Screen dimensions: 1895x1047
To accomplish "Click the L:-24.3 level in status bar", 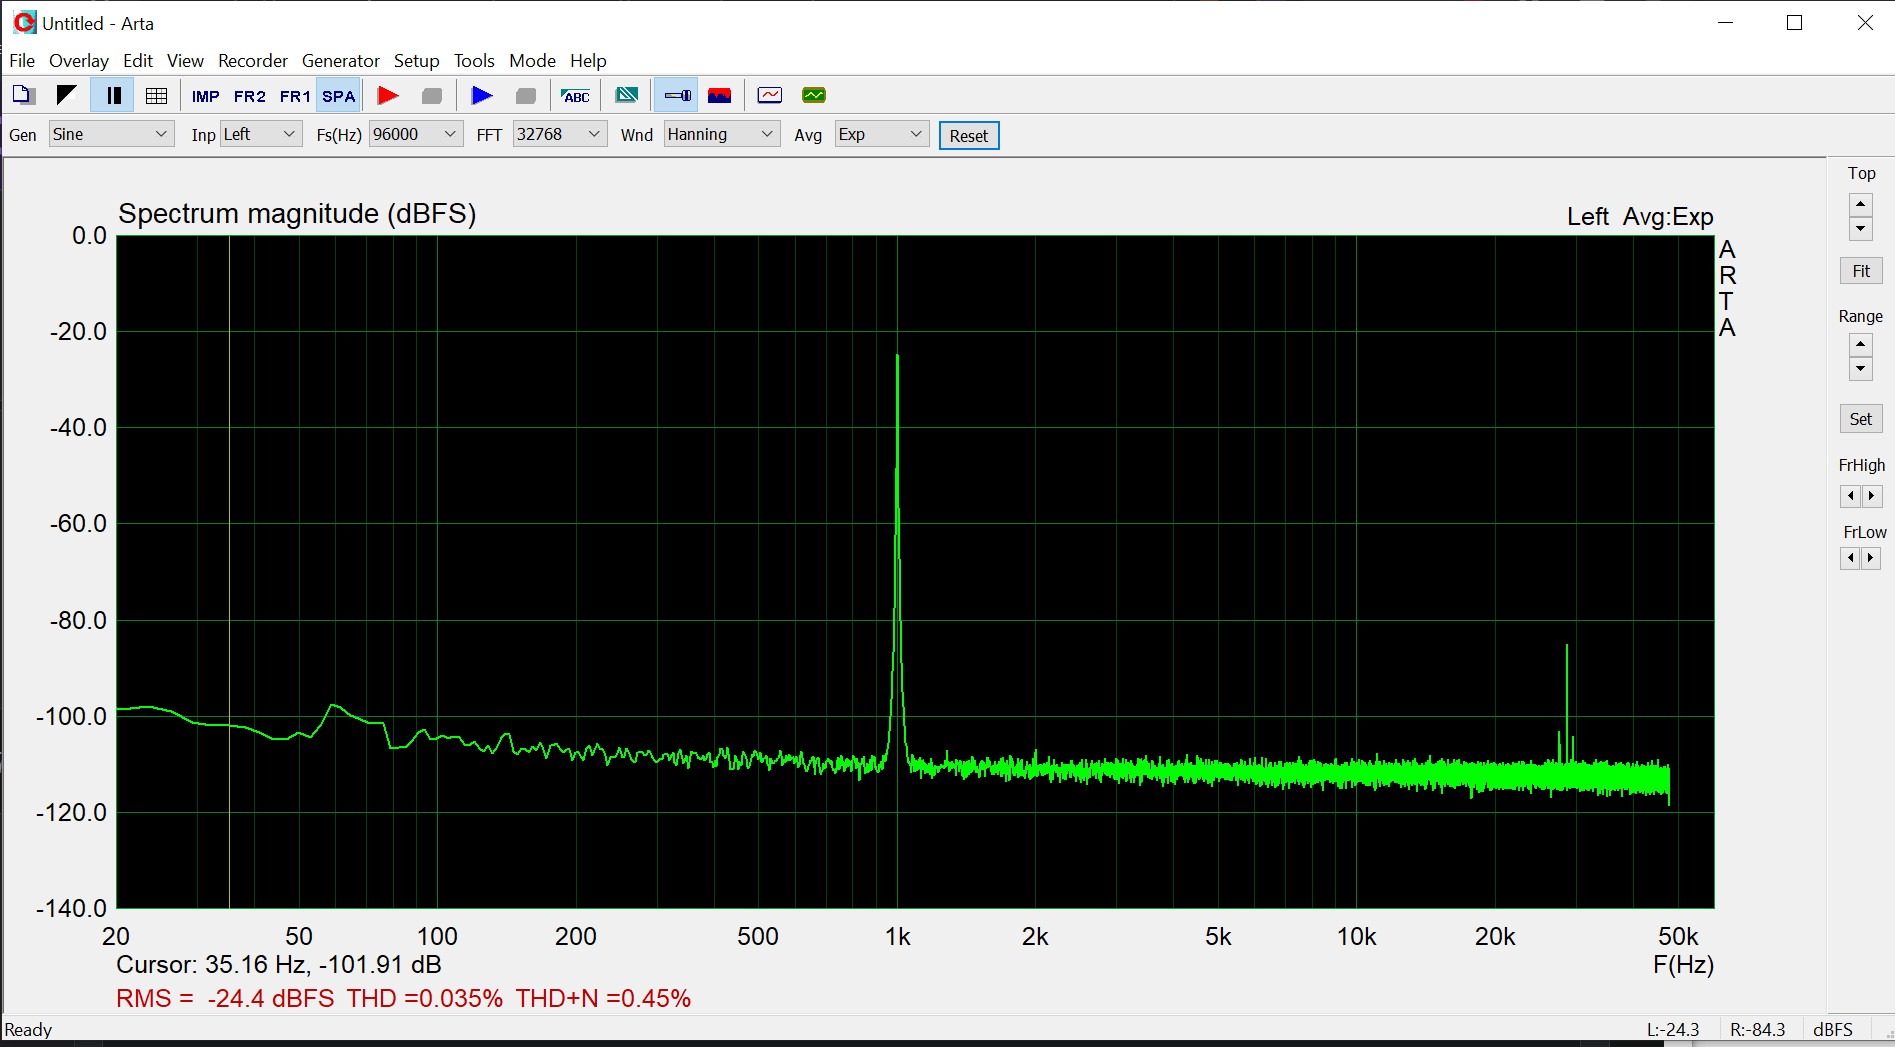I will coord(1673,1030).
